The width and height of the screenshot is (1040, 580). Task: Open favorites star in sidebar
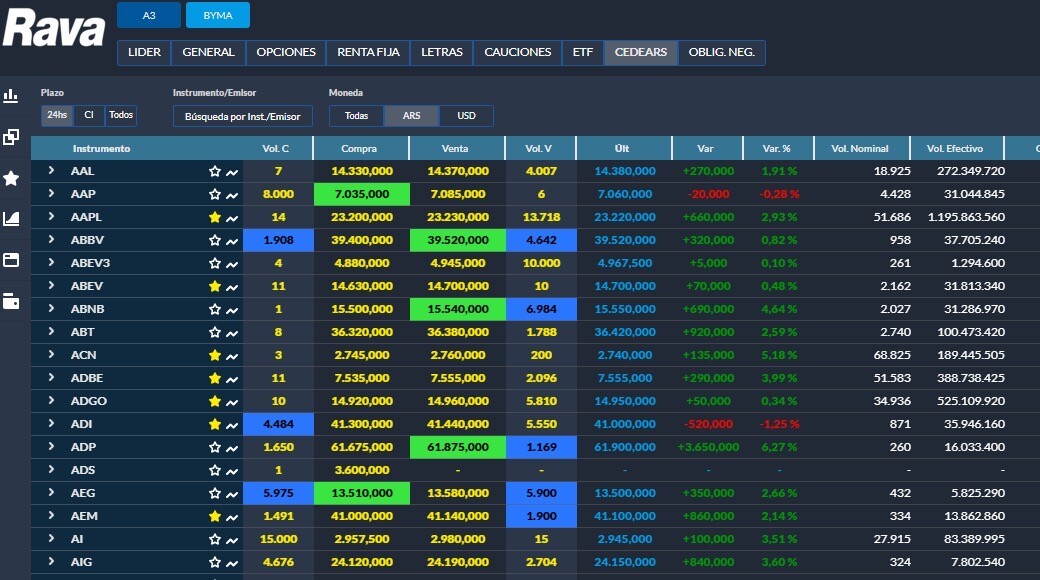[x=11, y=178]
